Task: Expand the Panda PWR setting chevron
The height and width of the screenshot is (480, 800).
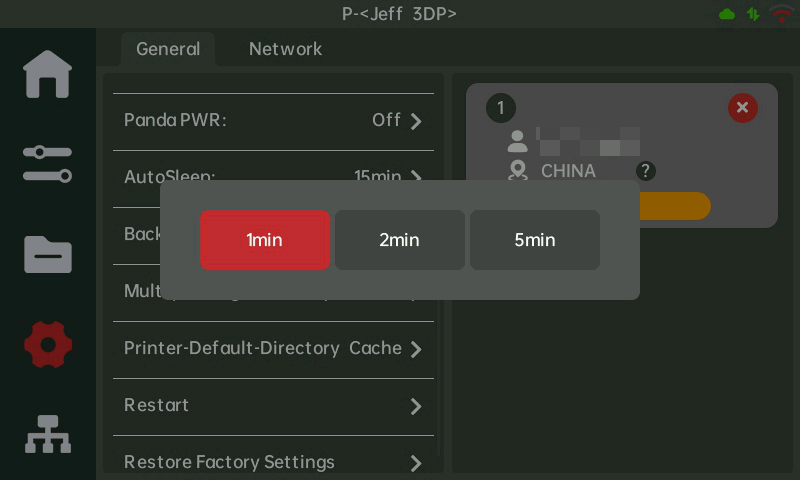Action: point(416,121)
